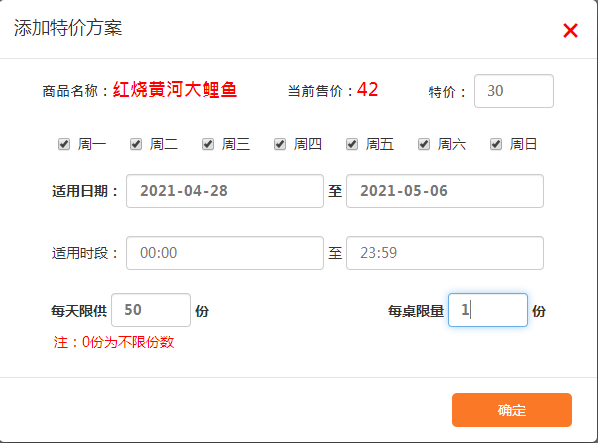This screenshot has height=443, width=598.
Task: Click the 每桌限量 quantity input
Action: (x=488, y=310)
